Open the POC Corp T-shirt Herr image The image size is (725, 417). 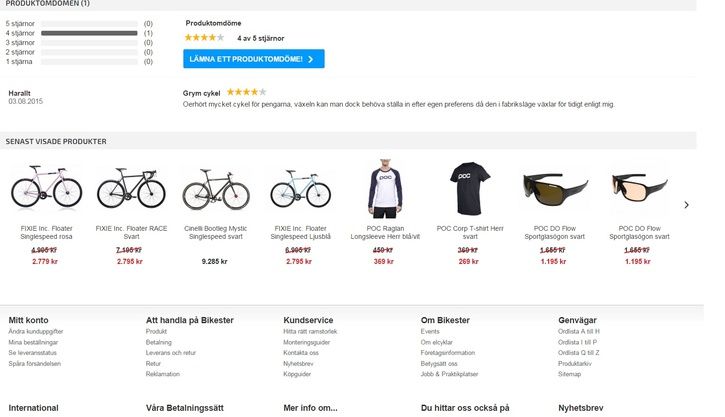[x=468, y=188]
